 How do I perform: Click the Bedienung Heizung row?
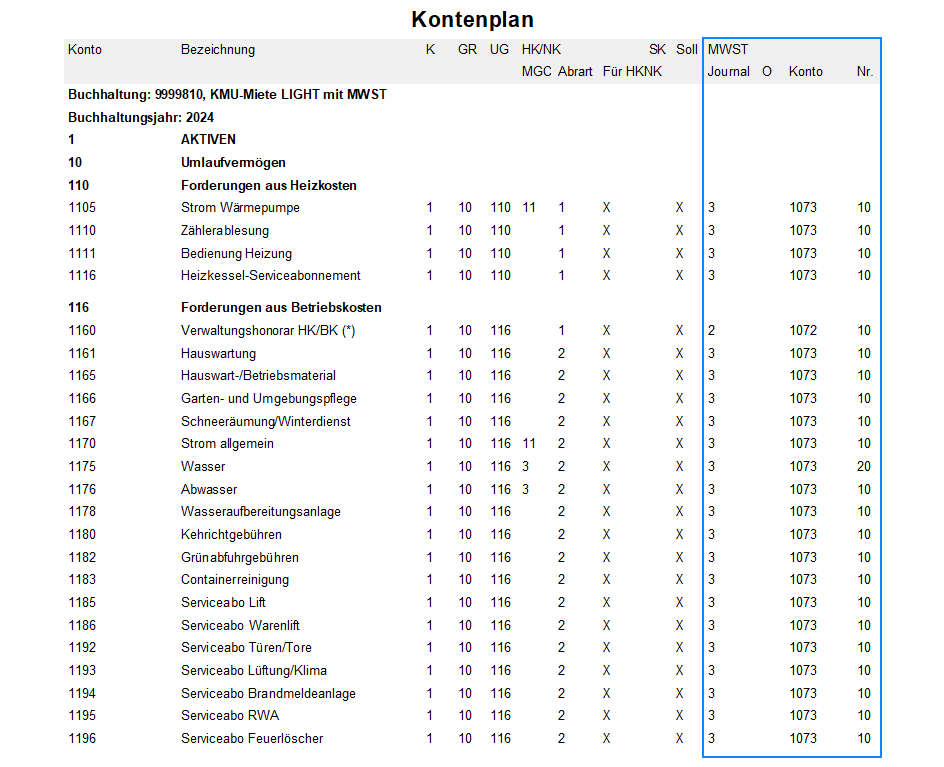point(236,253)
